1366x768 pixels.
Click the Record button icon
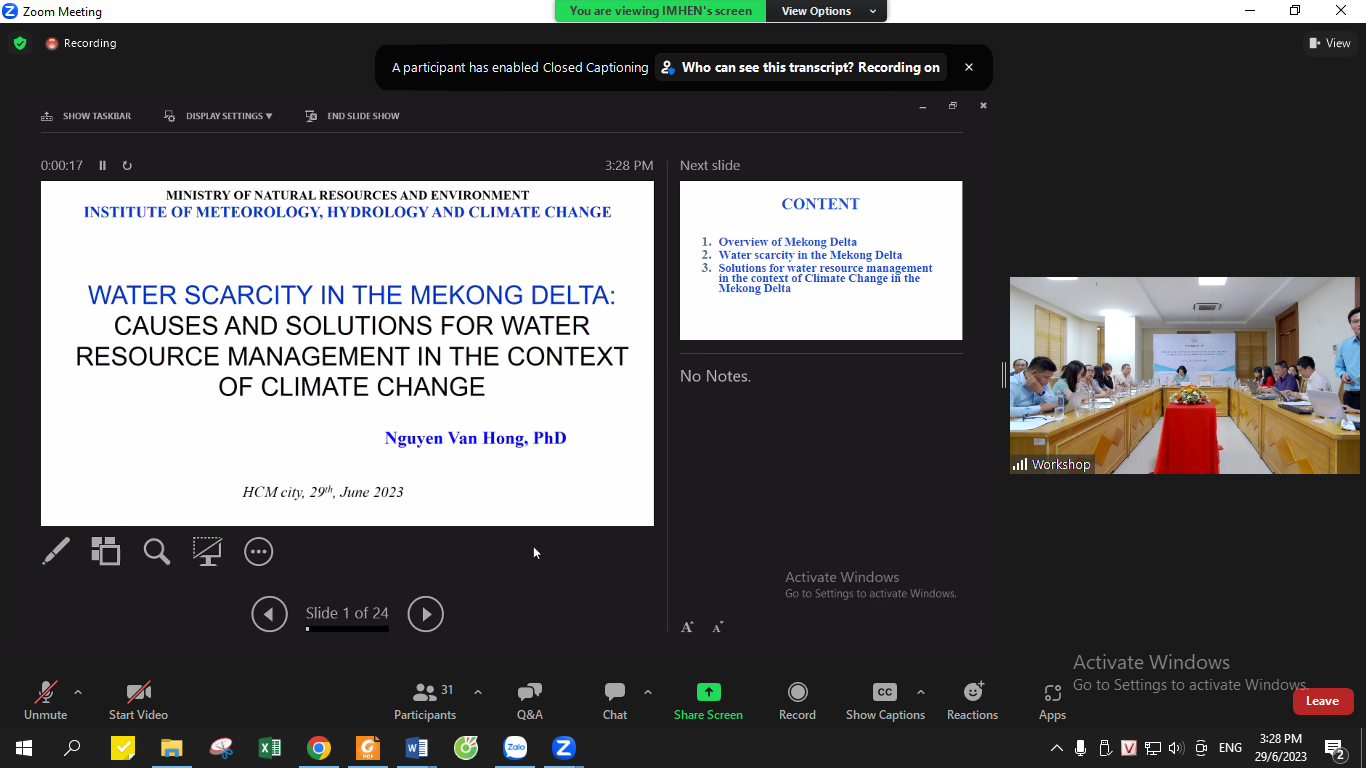tap(797, 693)
